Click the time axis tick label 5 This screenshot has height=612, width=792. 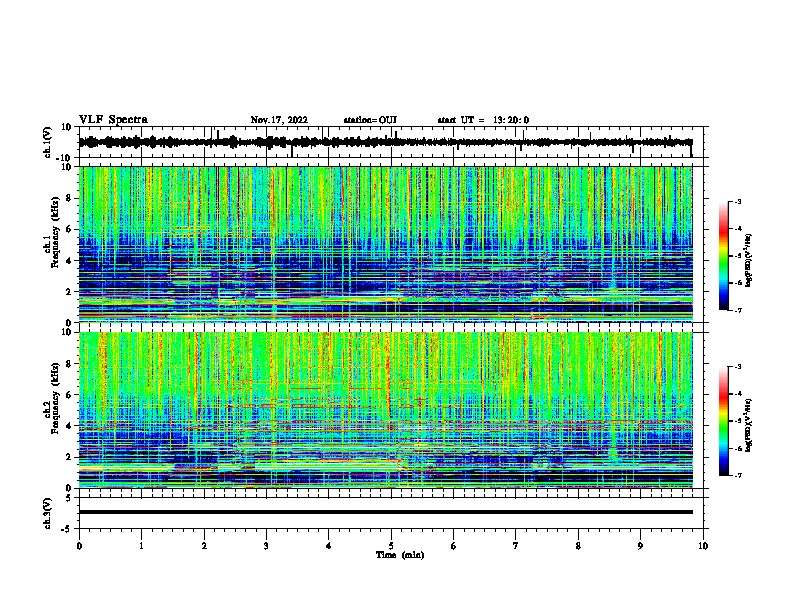click(x=391, y=546)
